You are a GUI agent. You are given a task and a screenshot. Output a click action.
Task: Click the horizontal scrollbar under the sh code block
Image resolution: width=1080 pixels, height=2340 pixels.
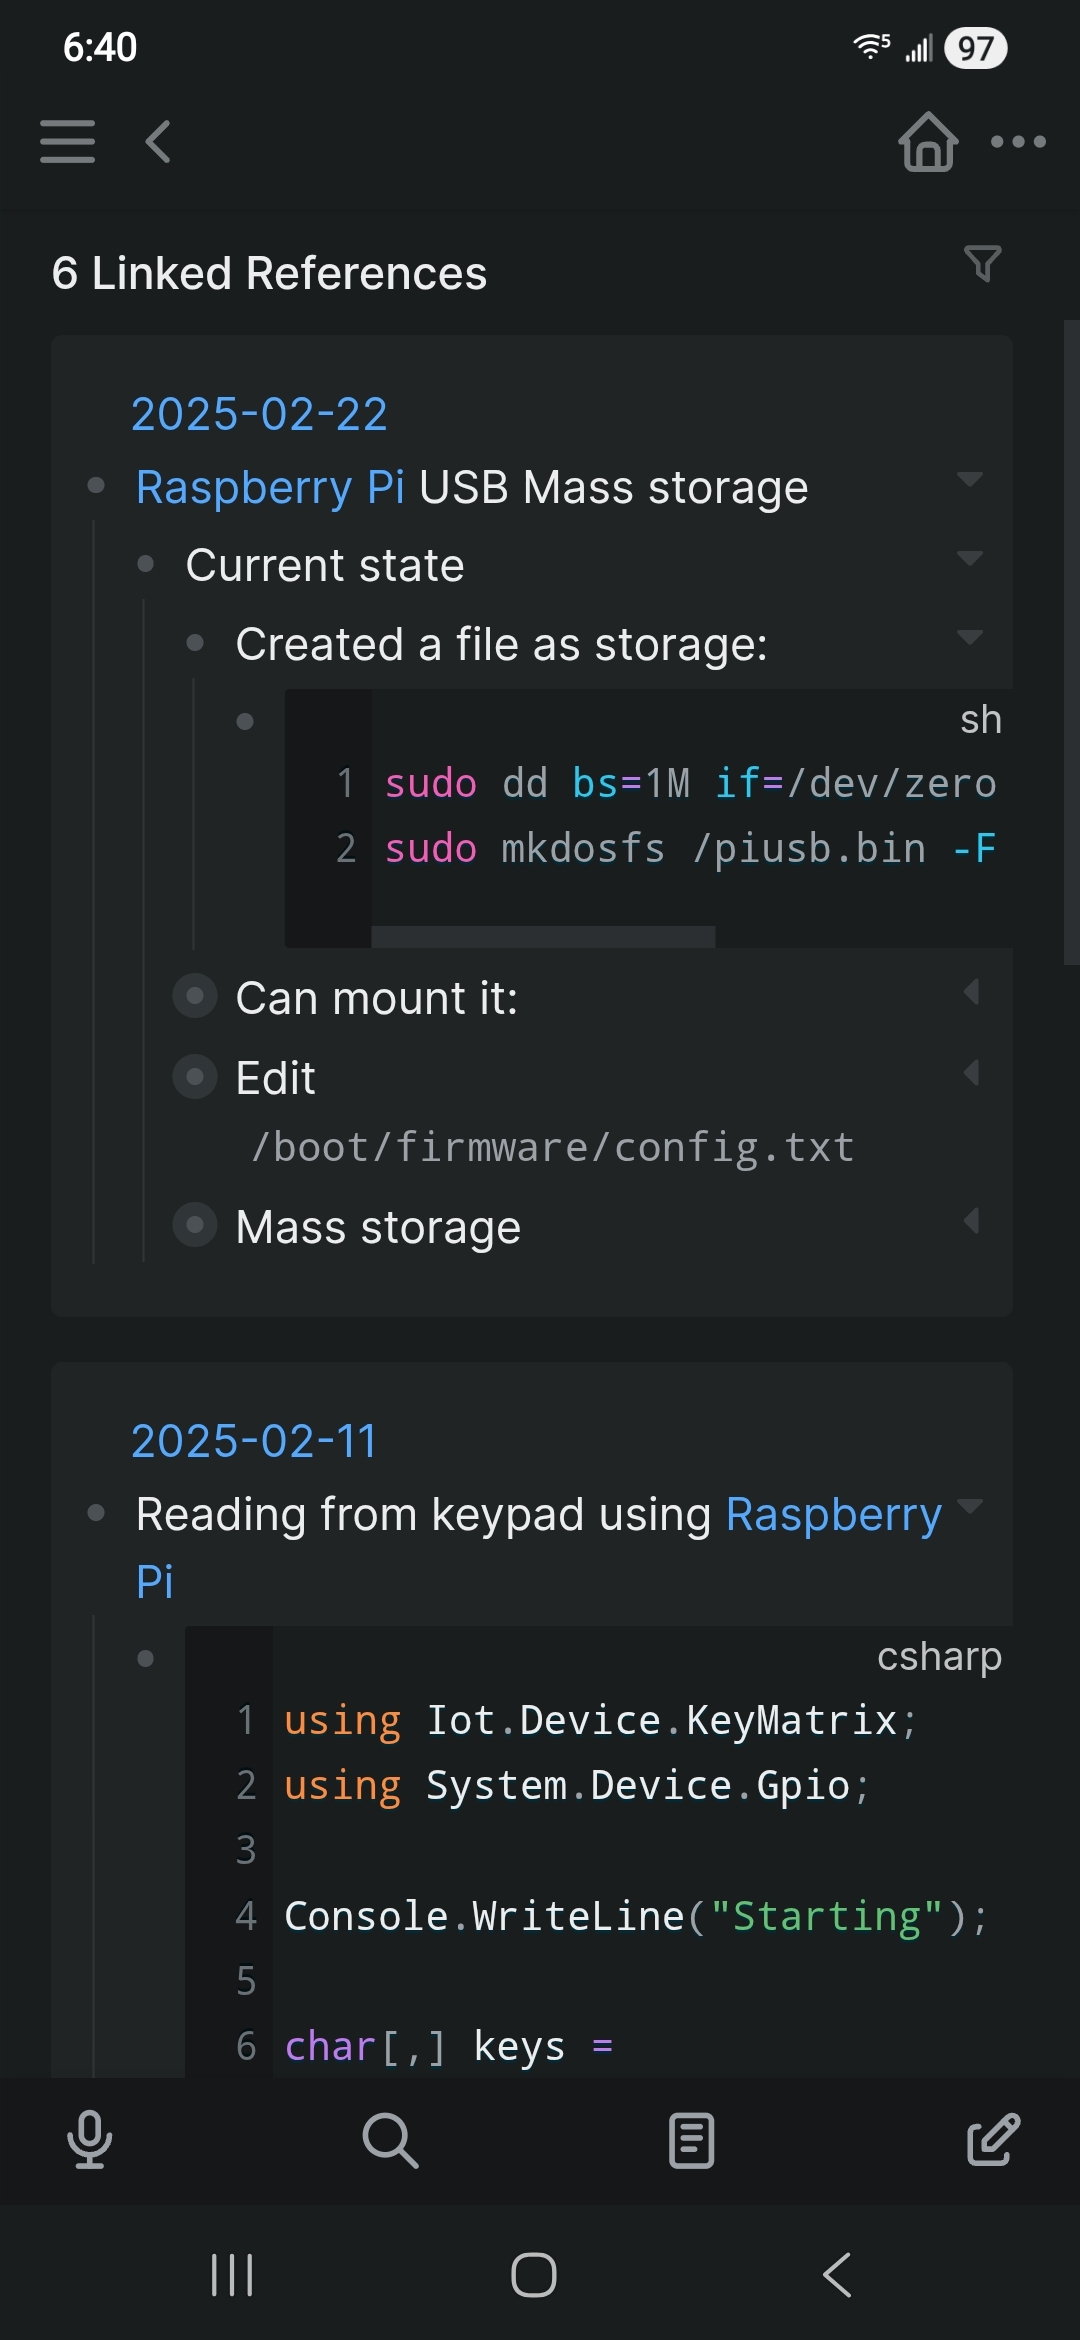tap(543, 937)
